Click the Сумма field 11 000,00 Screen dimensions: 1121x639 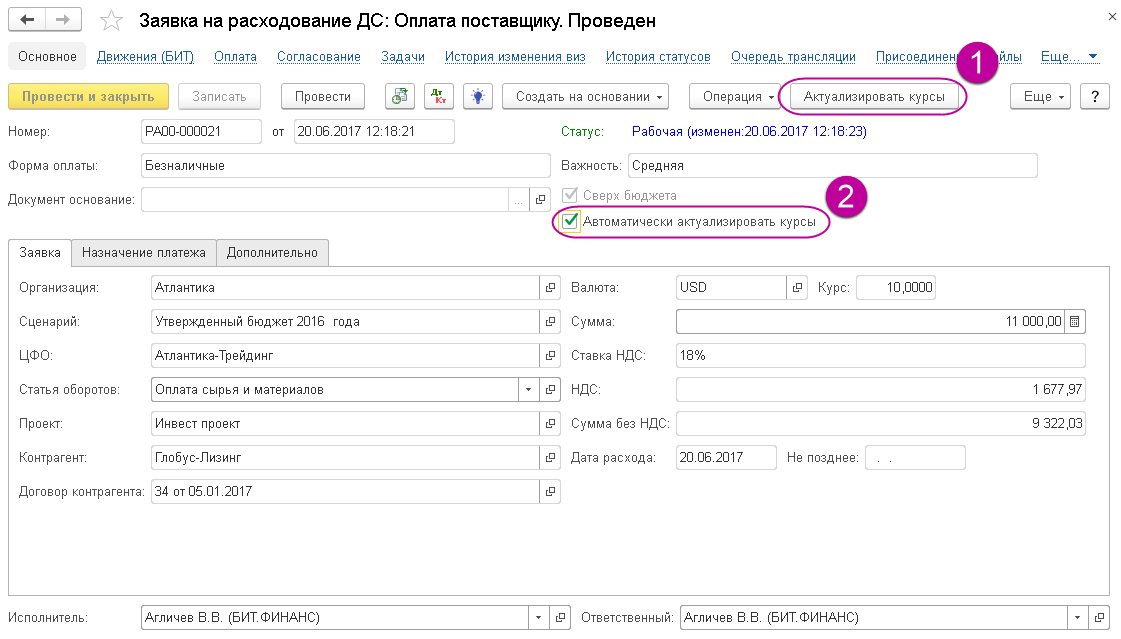(x=870, y=322)
